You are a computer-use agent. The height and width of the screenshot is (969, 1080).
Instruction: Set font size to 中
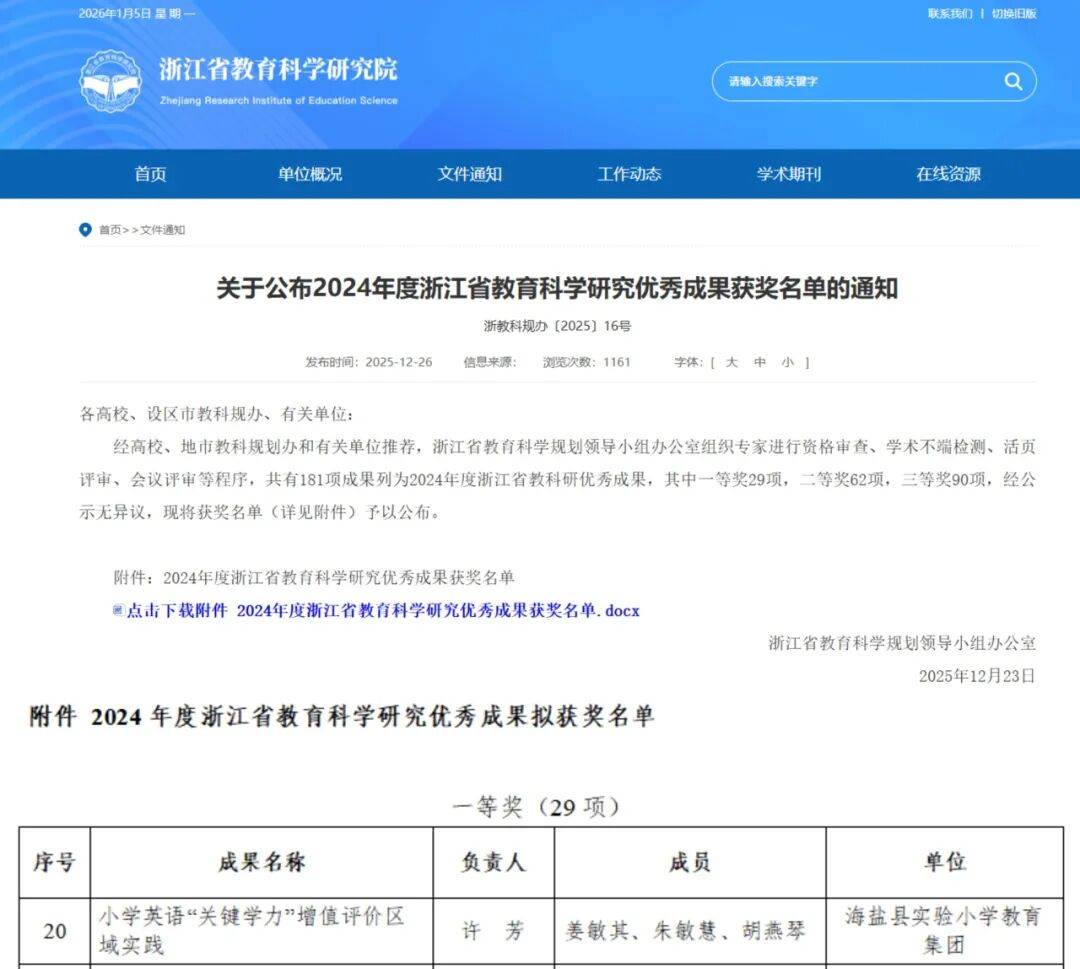(760, 362)
